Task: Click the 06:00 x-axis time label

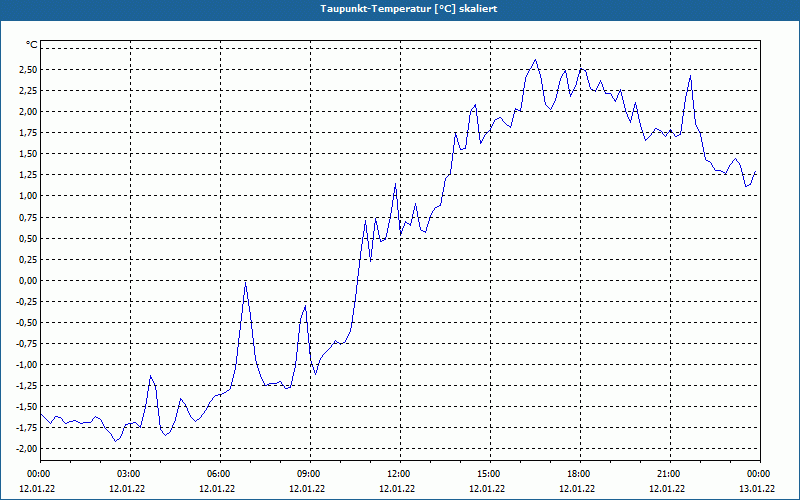Action: point(217,474)
